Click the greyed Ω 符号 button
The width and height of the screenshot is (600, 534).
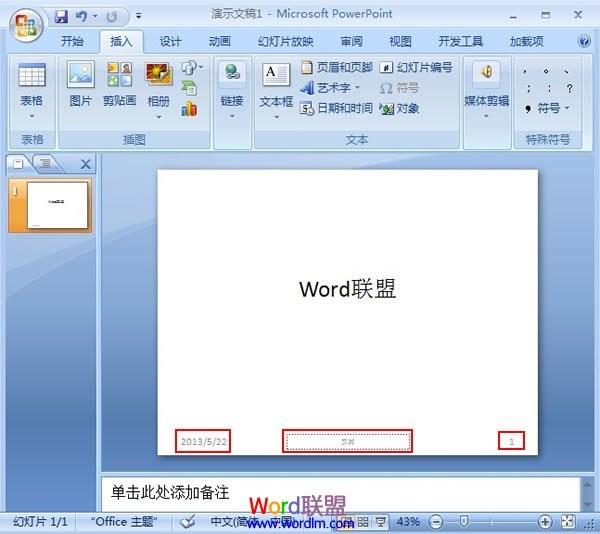[399, 88]
